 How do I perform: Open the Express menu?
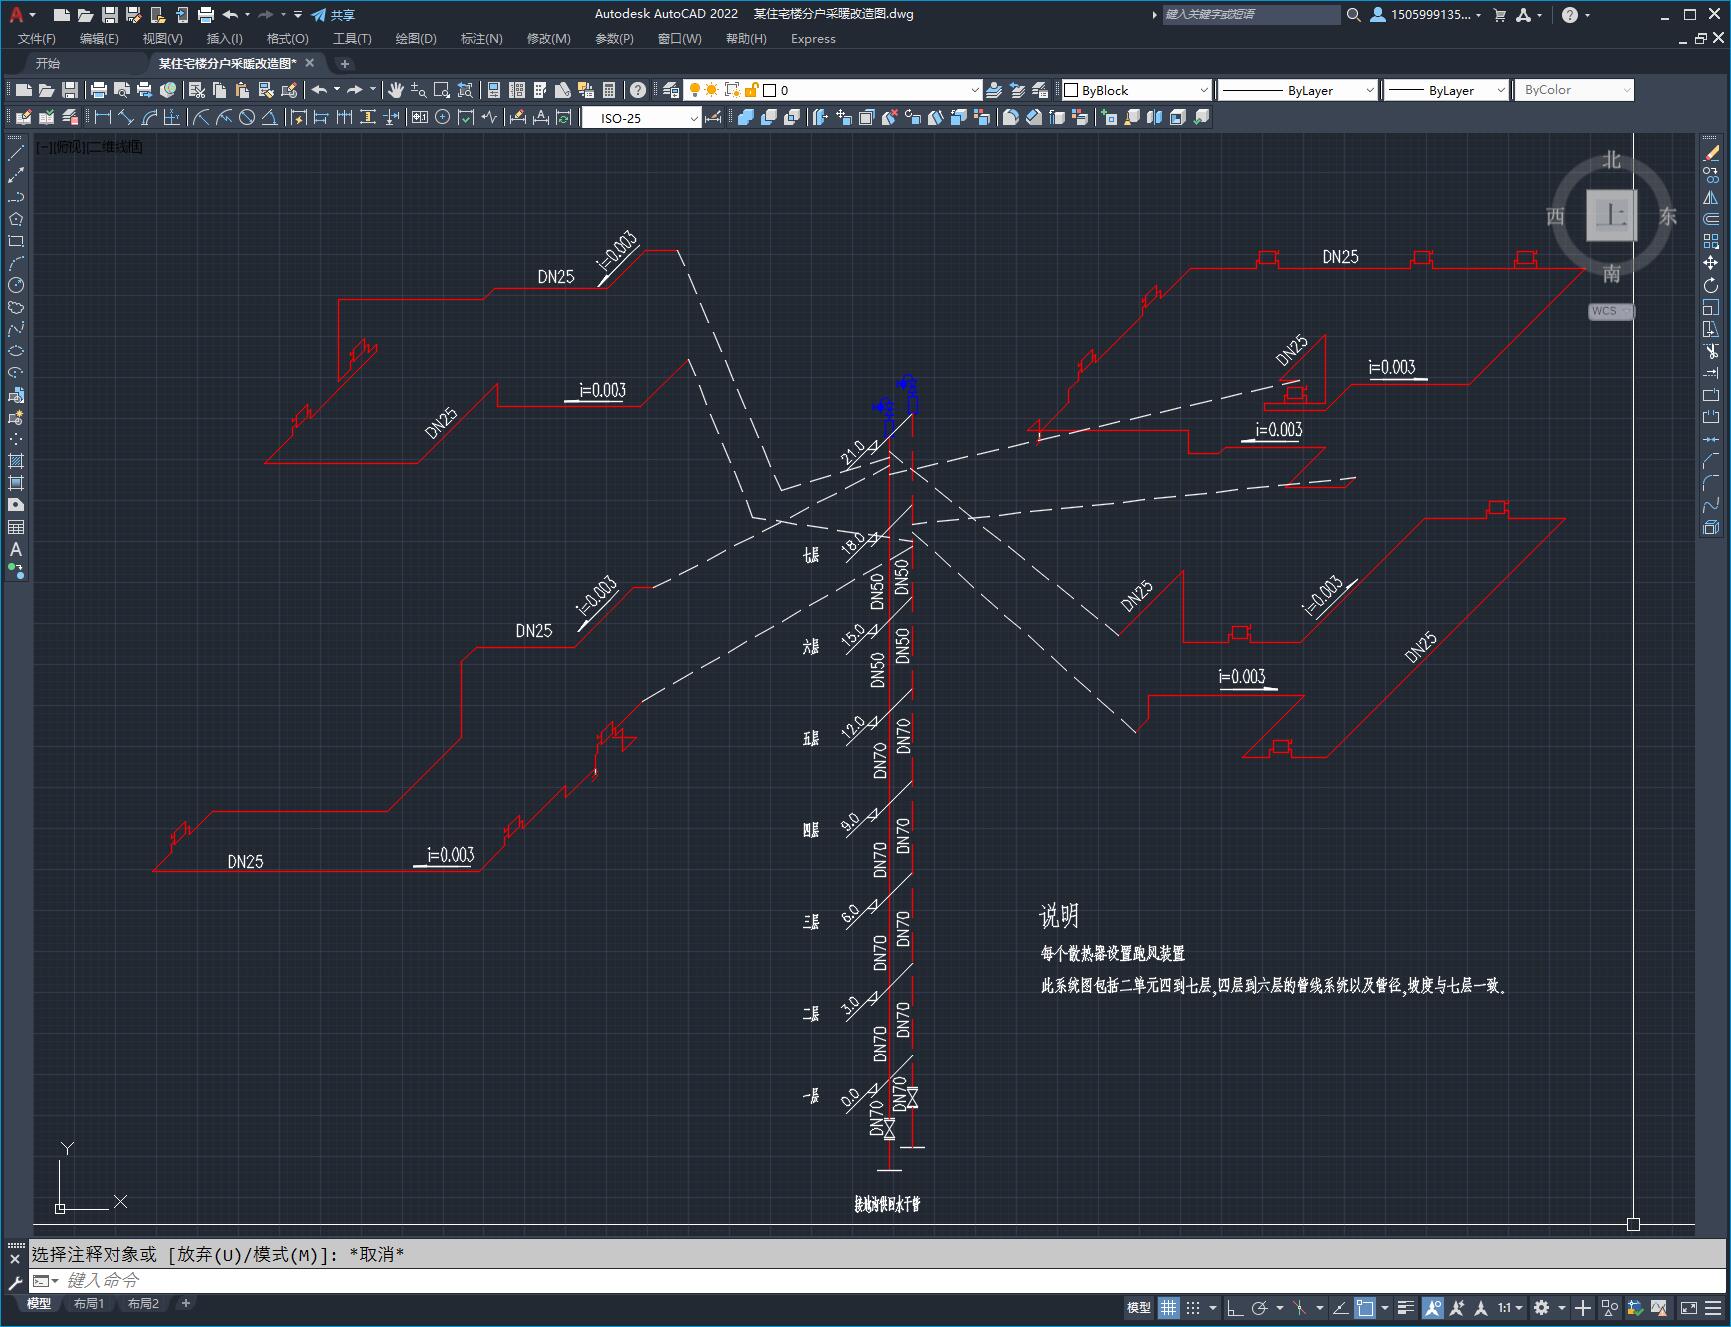click(x=813, y=38)
